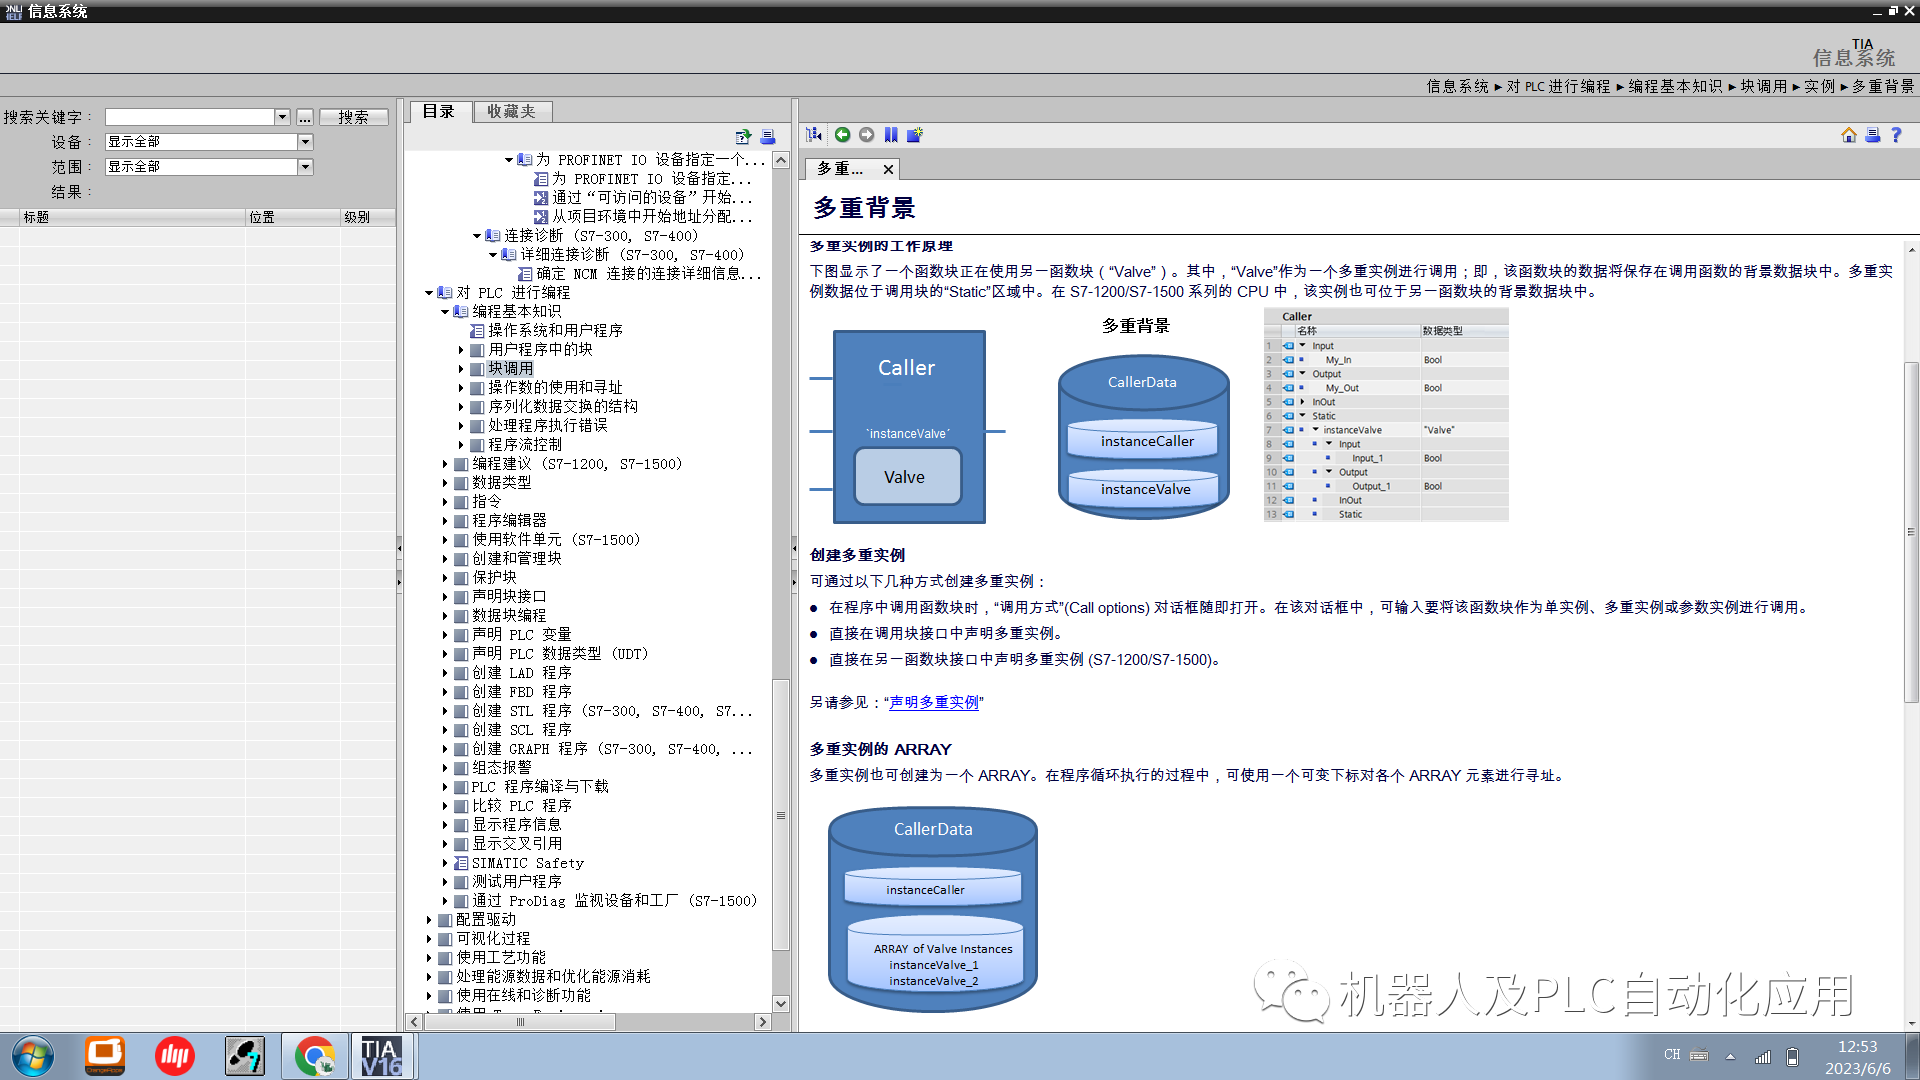Screen dimensions: 1920x1080
Task: Sort results by 标题 column header
Action: [133, 217]
